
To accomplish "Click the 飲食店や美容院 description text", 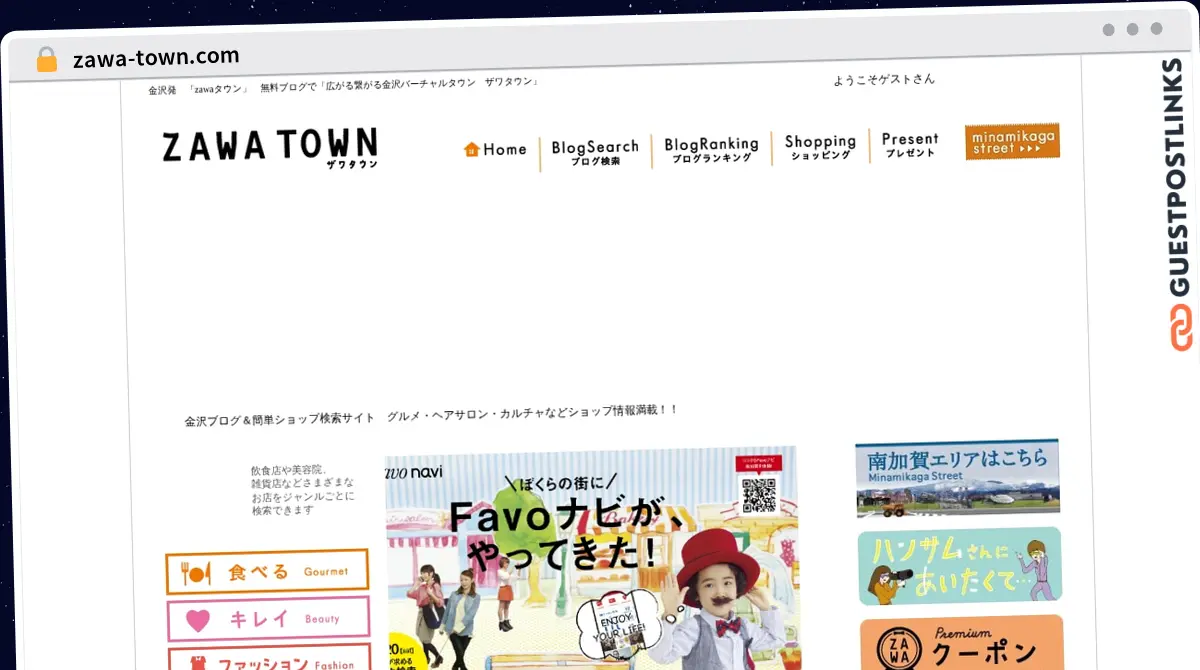I will click(x=302, y=489).
